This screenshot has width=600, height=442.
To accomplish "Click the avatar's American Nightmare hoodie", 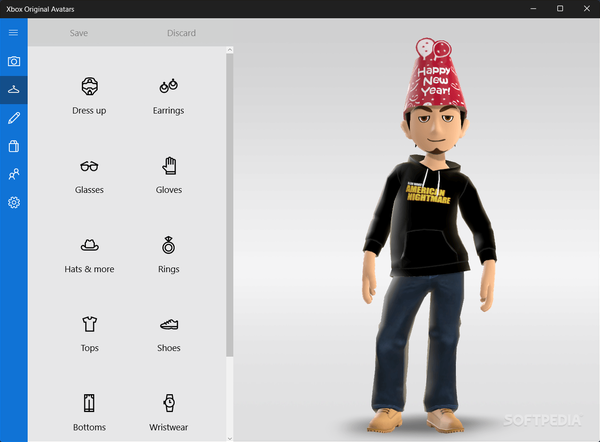I will [x=429, y=216].
